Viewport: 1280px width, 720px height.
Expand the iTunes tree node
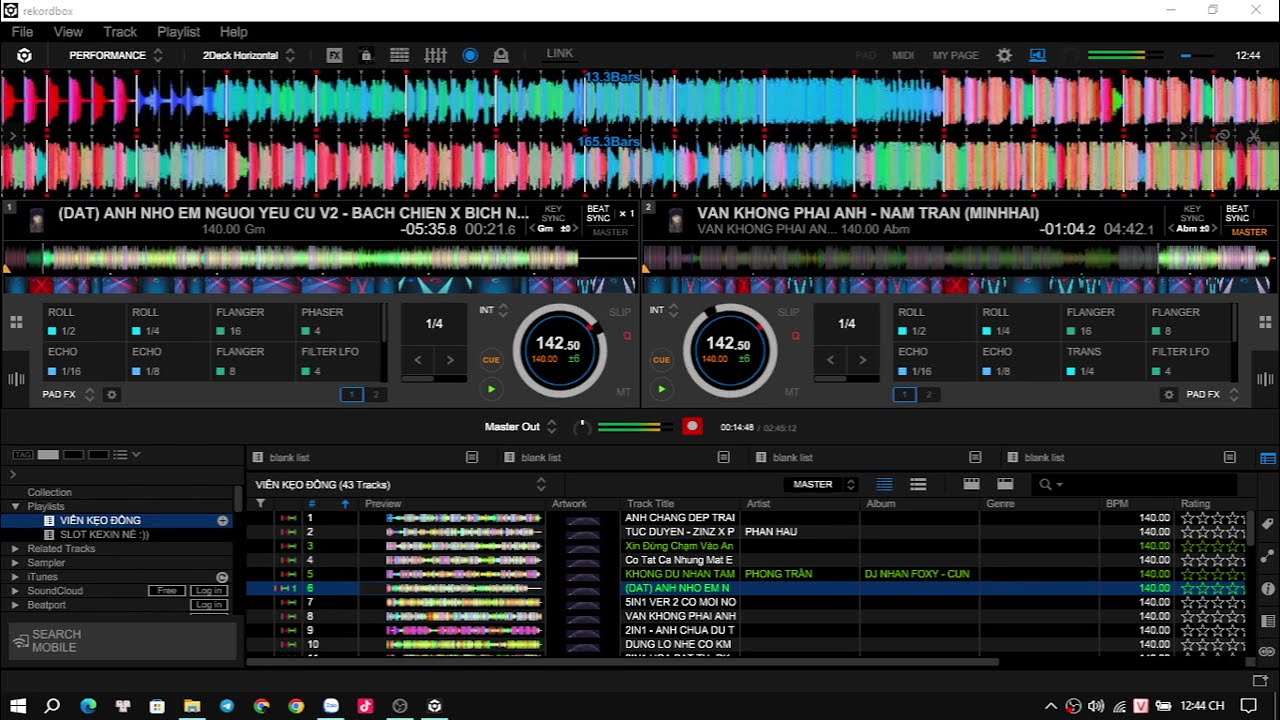point(15,577)
